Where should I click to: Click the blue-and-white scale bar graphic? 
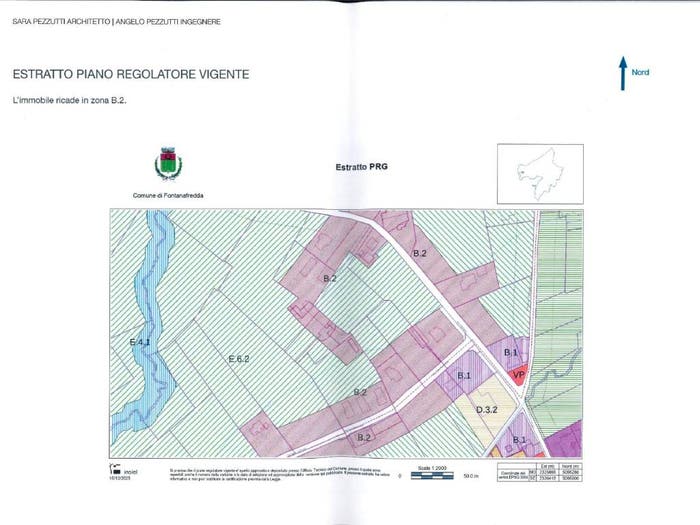[x=432, y=475]
